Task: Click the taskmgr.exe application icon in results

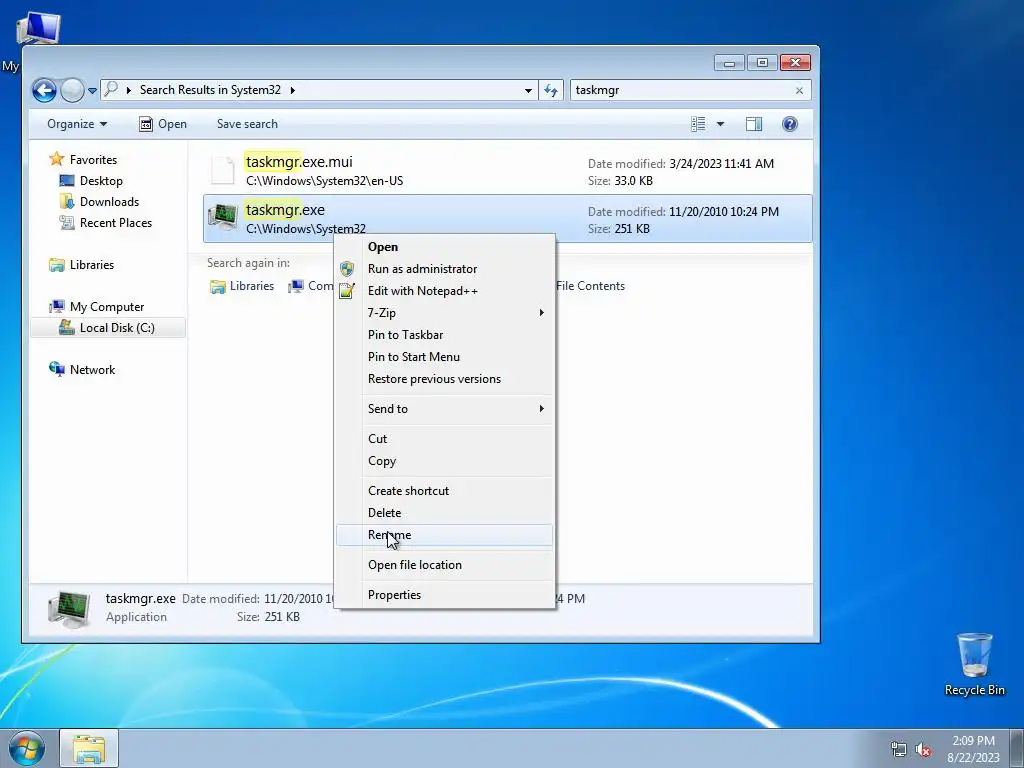Action: (x=223, y=217)
